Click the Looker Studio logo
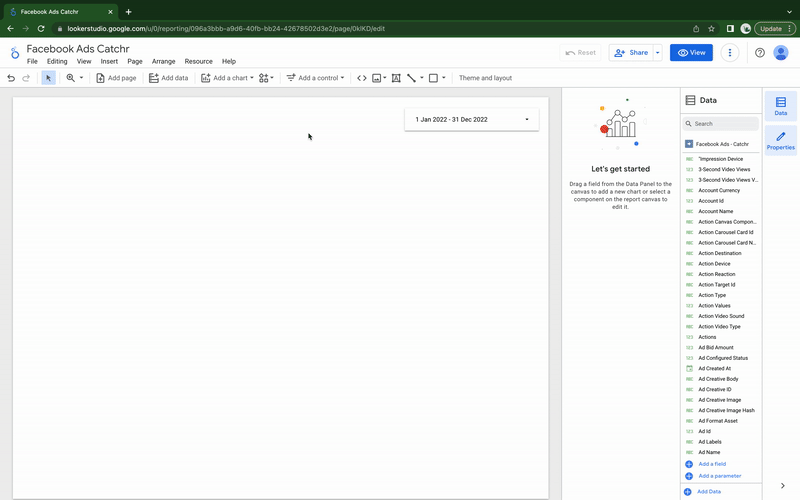The width and height of the screenshot is (800, 500). coord(14,54)
